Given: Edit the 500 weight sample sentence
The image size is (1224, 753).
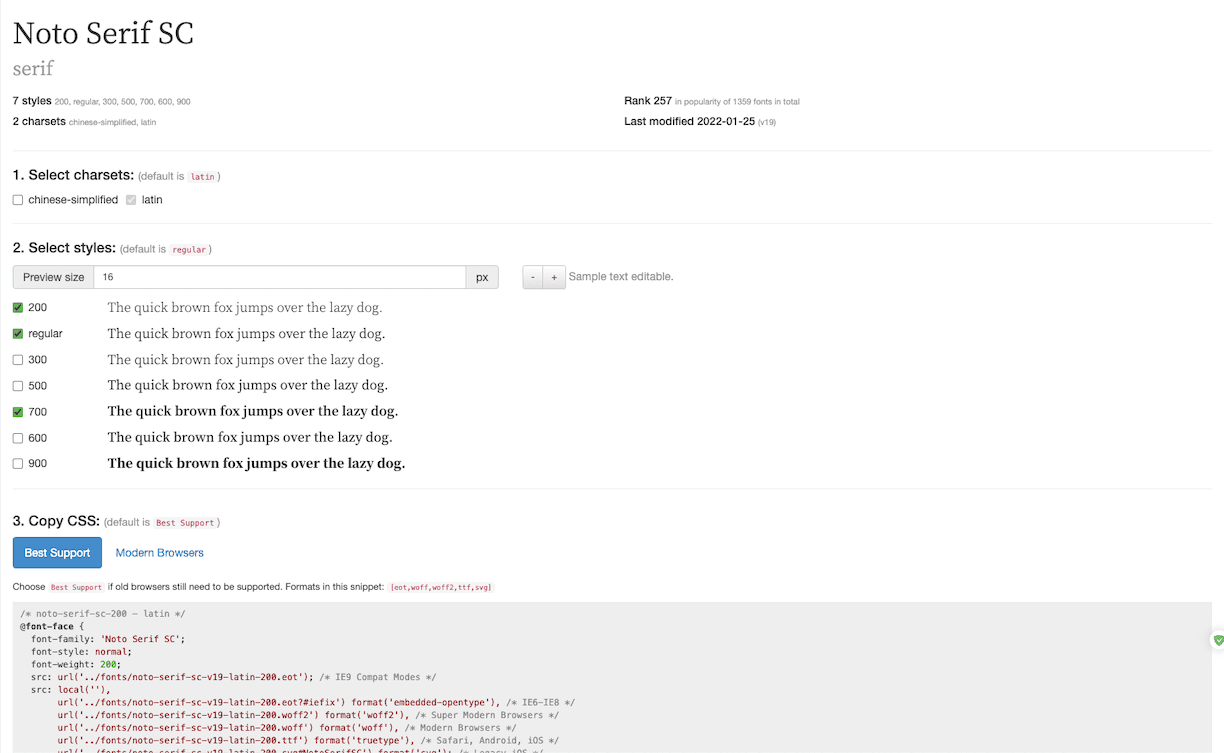Looking at the screenshot, I should coord(248,386).
